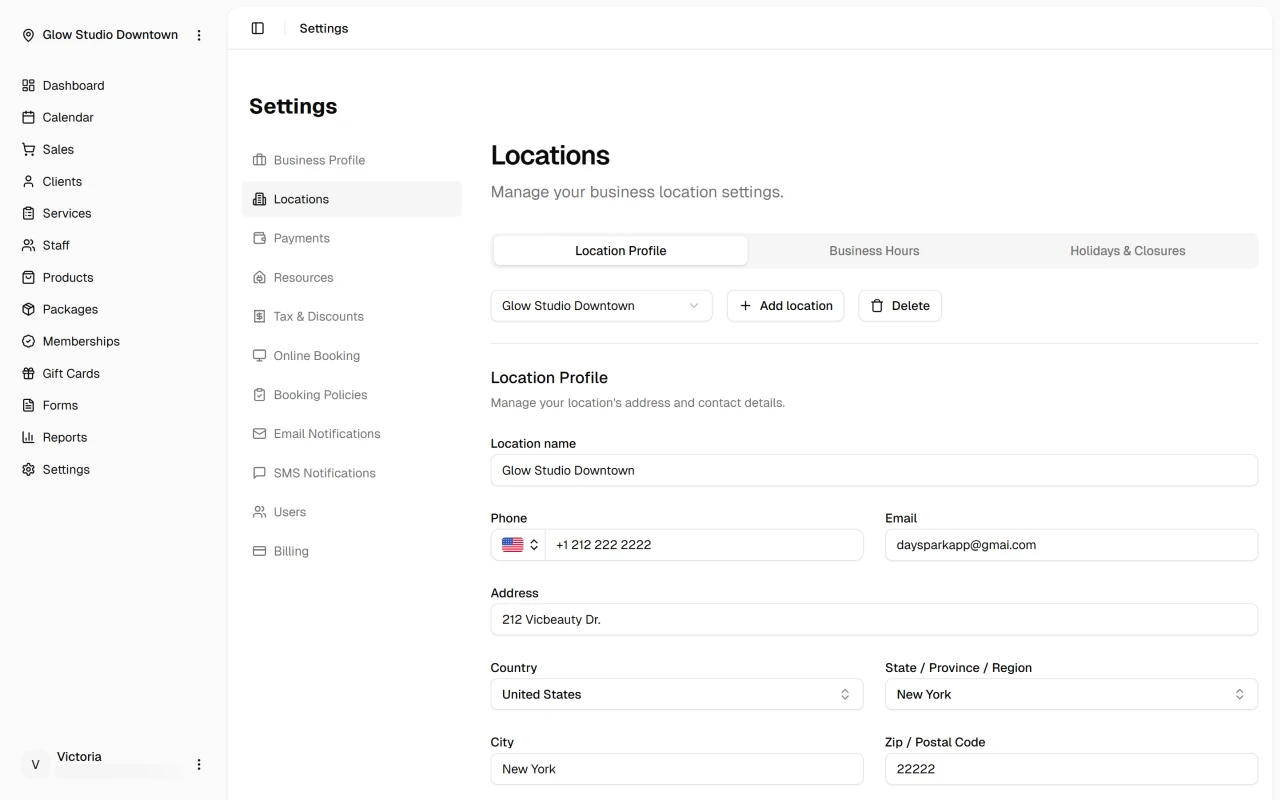Click the Billing credit card icon

(259, 551)
